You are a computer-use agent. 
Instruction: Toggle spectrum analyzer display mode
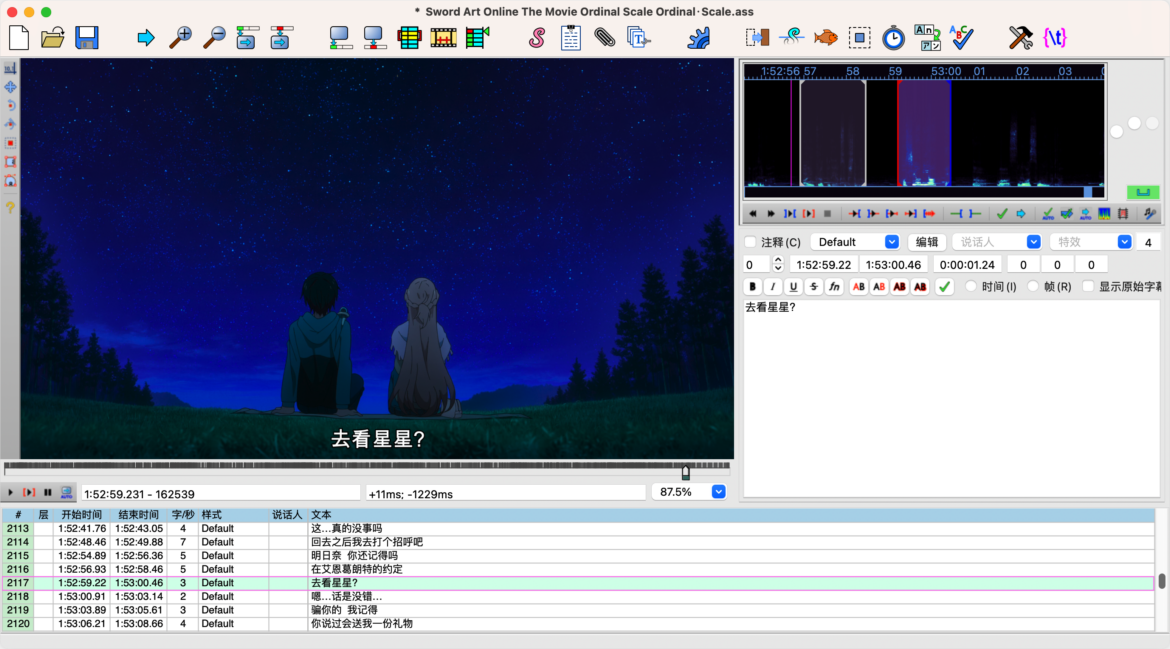1104,214
